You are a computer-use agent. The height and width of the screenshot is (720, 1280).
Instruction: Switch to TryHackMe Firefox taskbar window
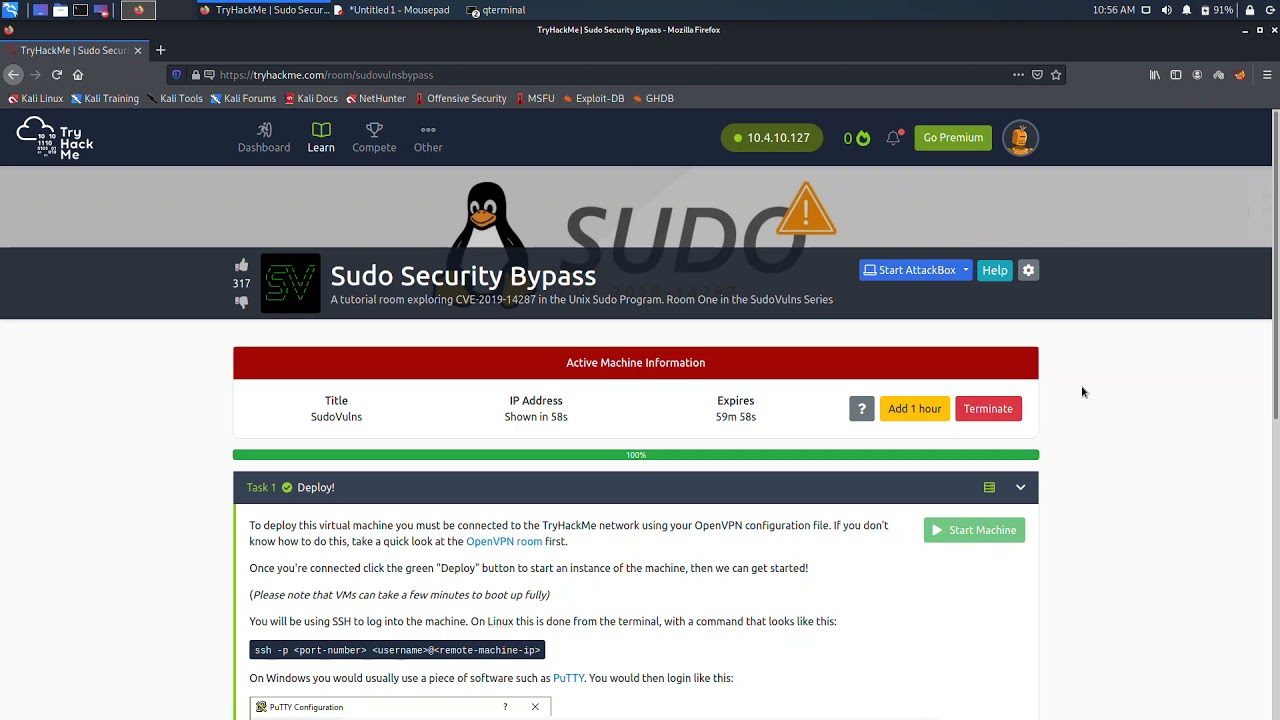pos(263,10)
